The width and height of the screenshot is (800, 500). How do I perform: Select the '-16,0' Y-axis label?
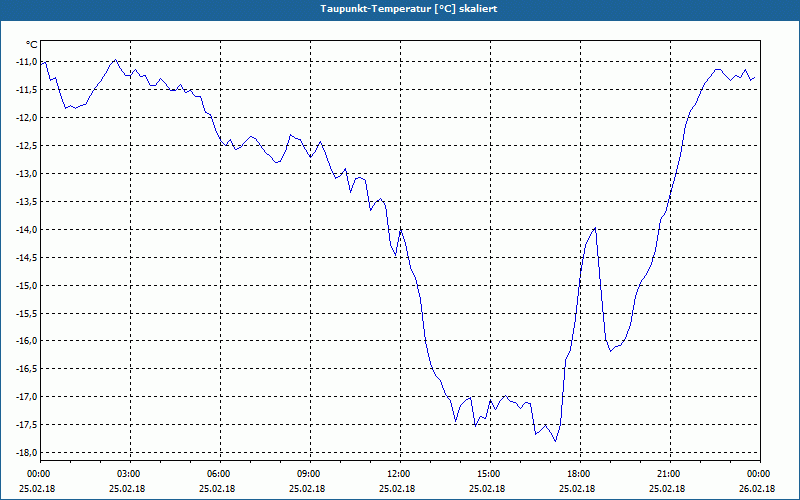pyautogui.click(x=27, y=341)
